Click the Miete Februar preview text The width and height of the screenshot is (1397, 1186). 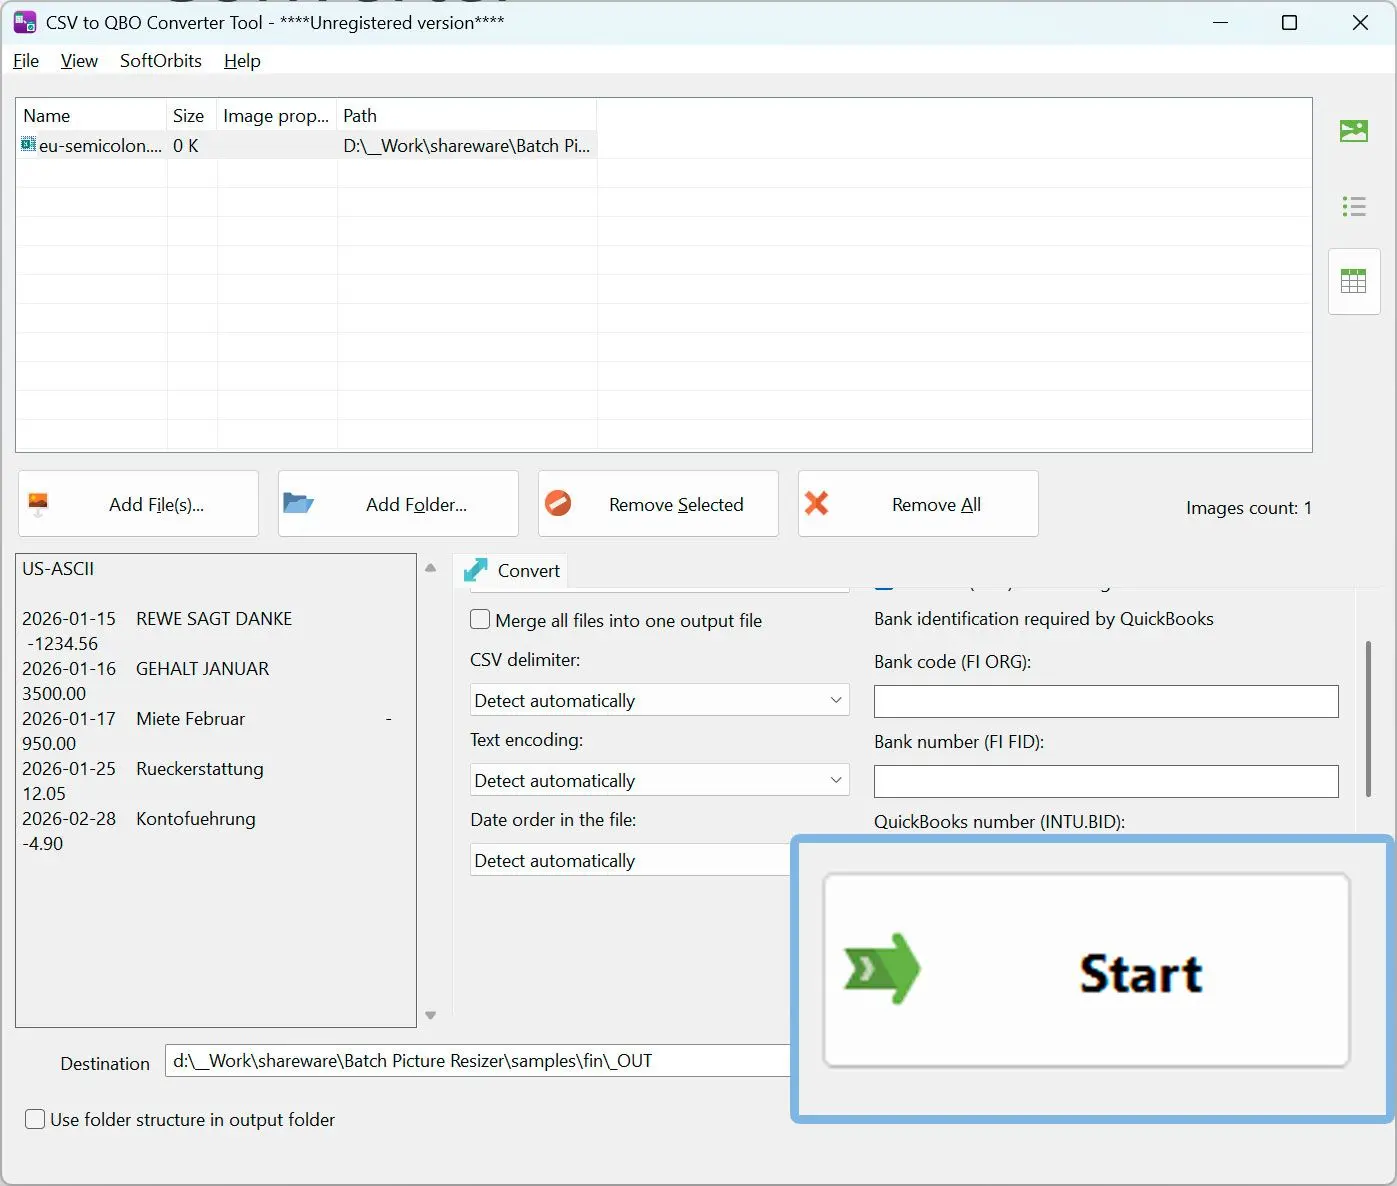(x=191, y=719)
